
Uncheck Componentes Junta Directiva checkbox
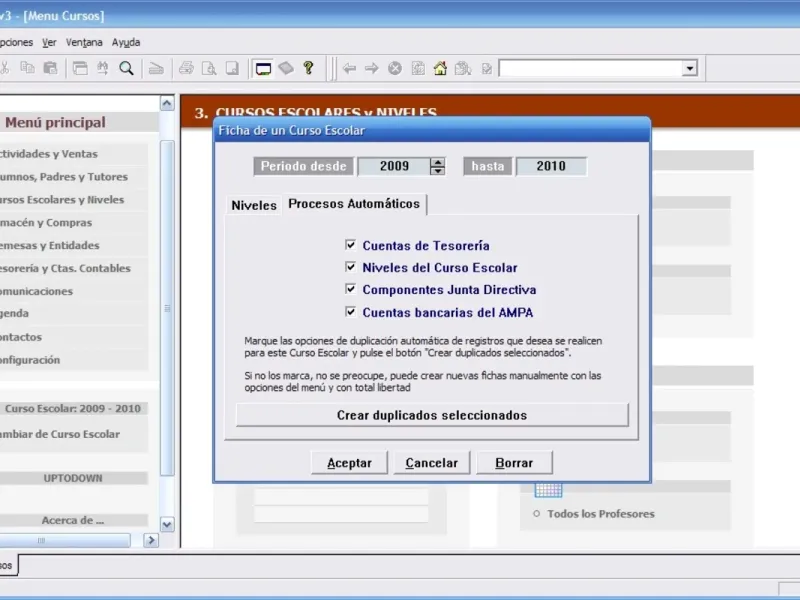click(x=351, y=289)
